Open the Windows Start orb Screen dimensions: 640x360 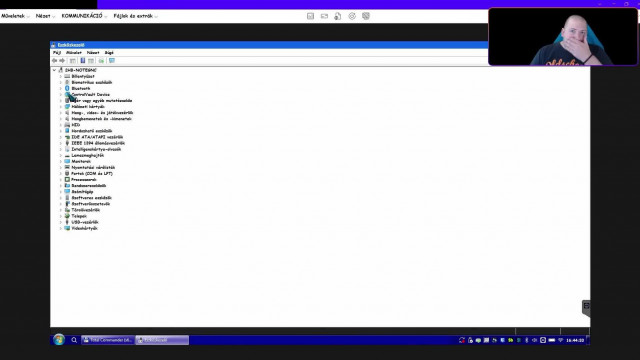(x=59, y=340)
